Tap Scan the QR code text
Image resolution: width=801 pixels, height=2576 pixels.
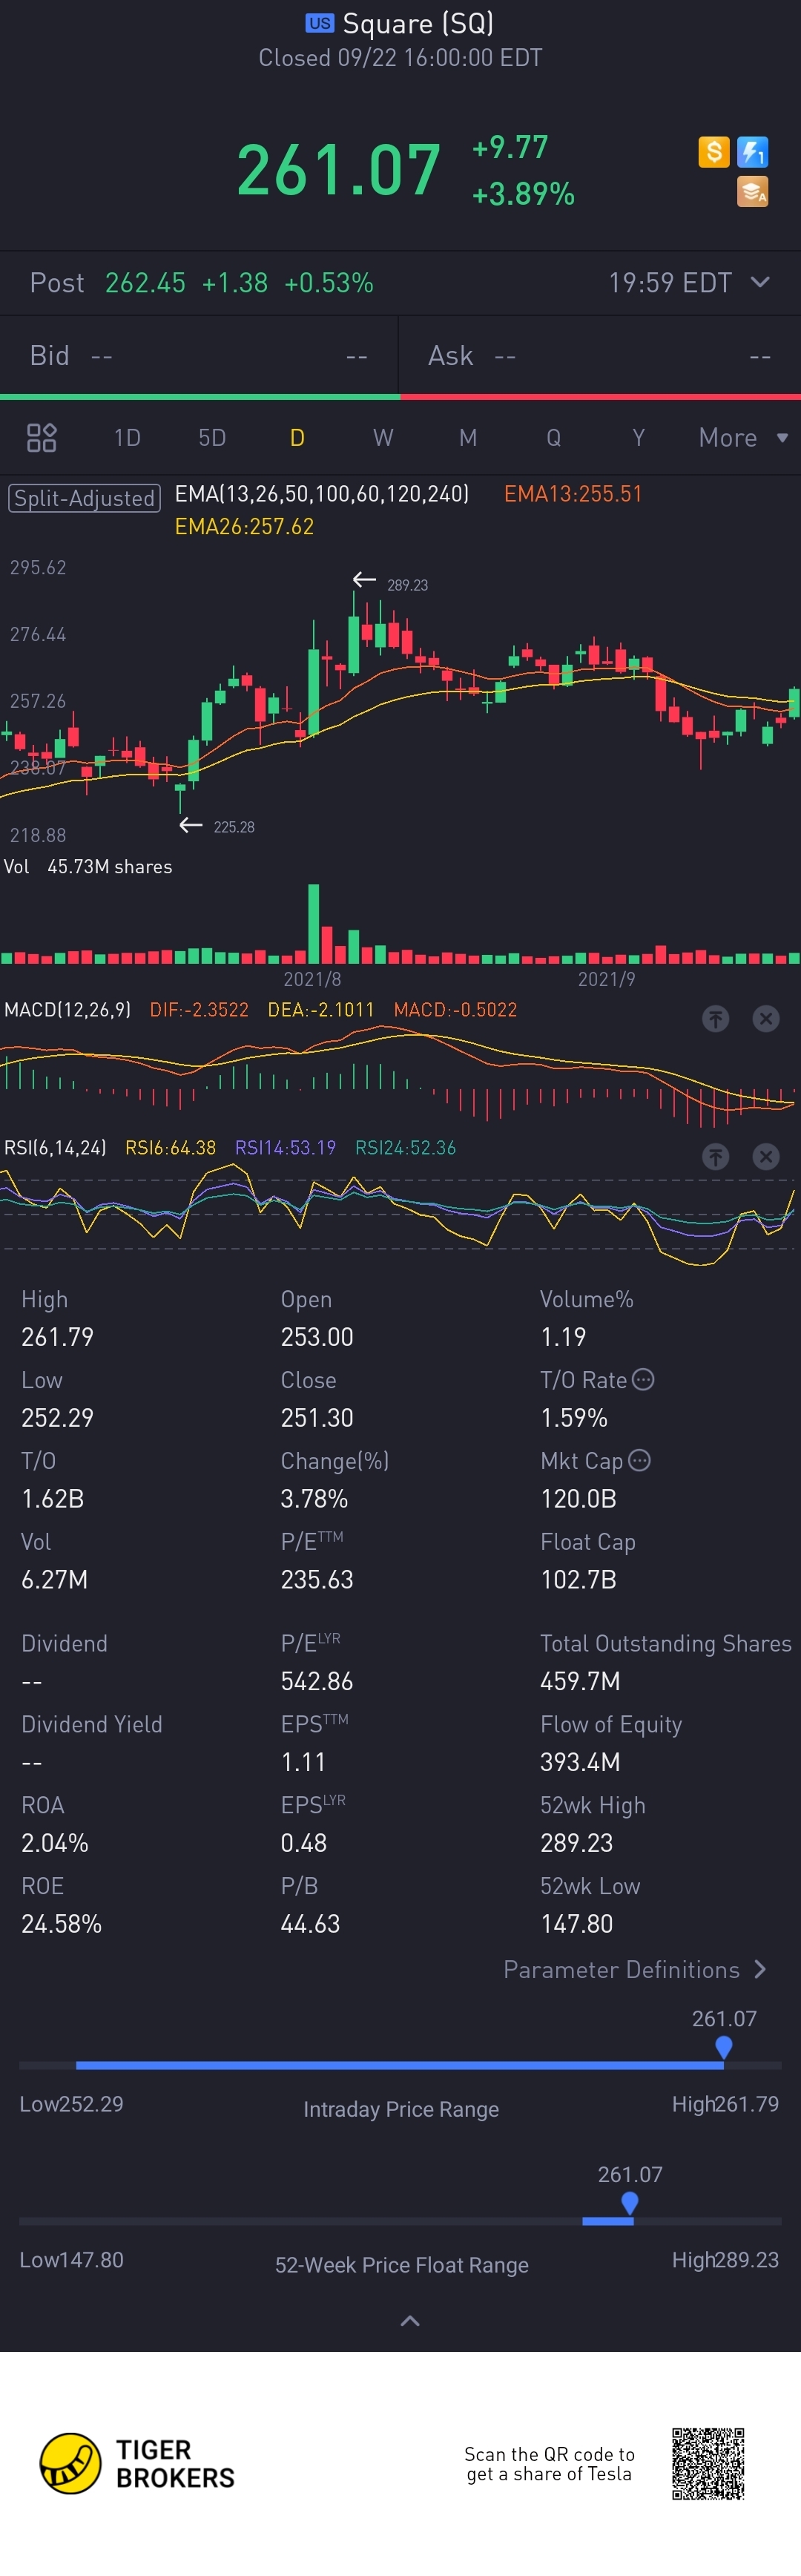549,2464
